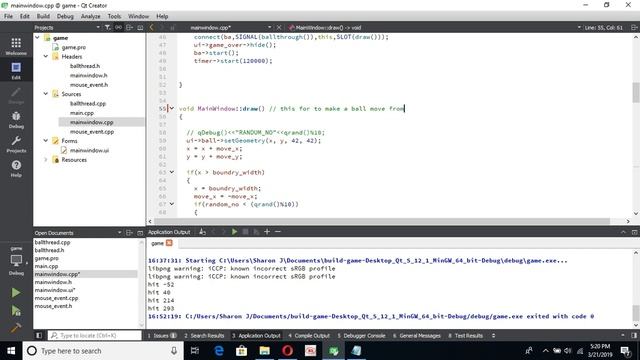
Task: Open the Window menu
Action: [138, 16]
